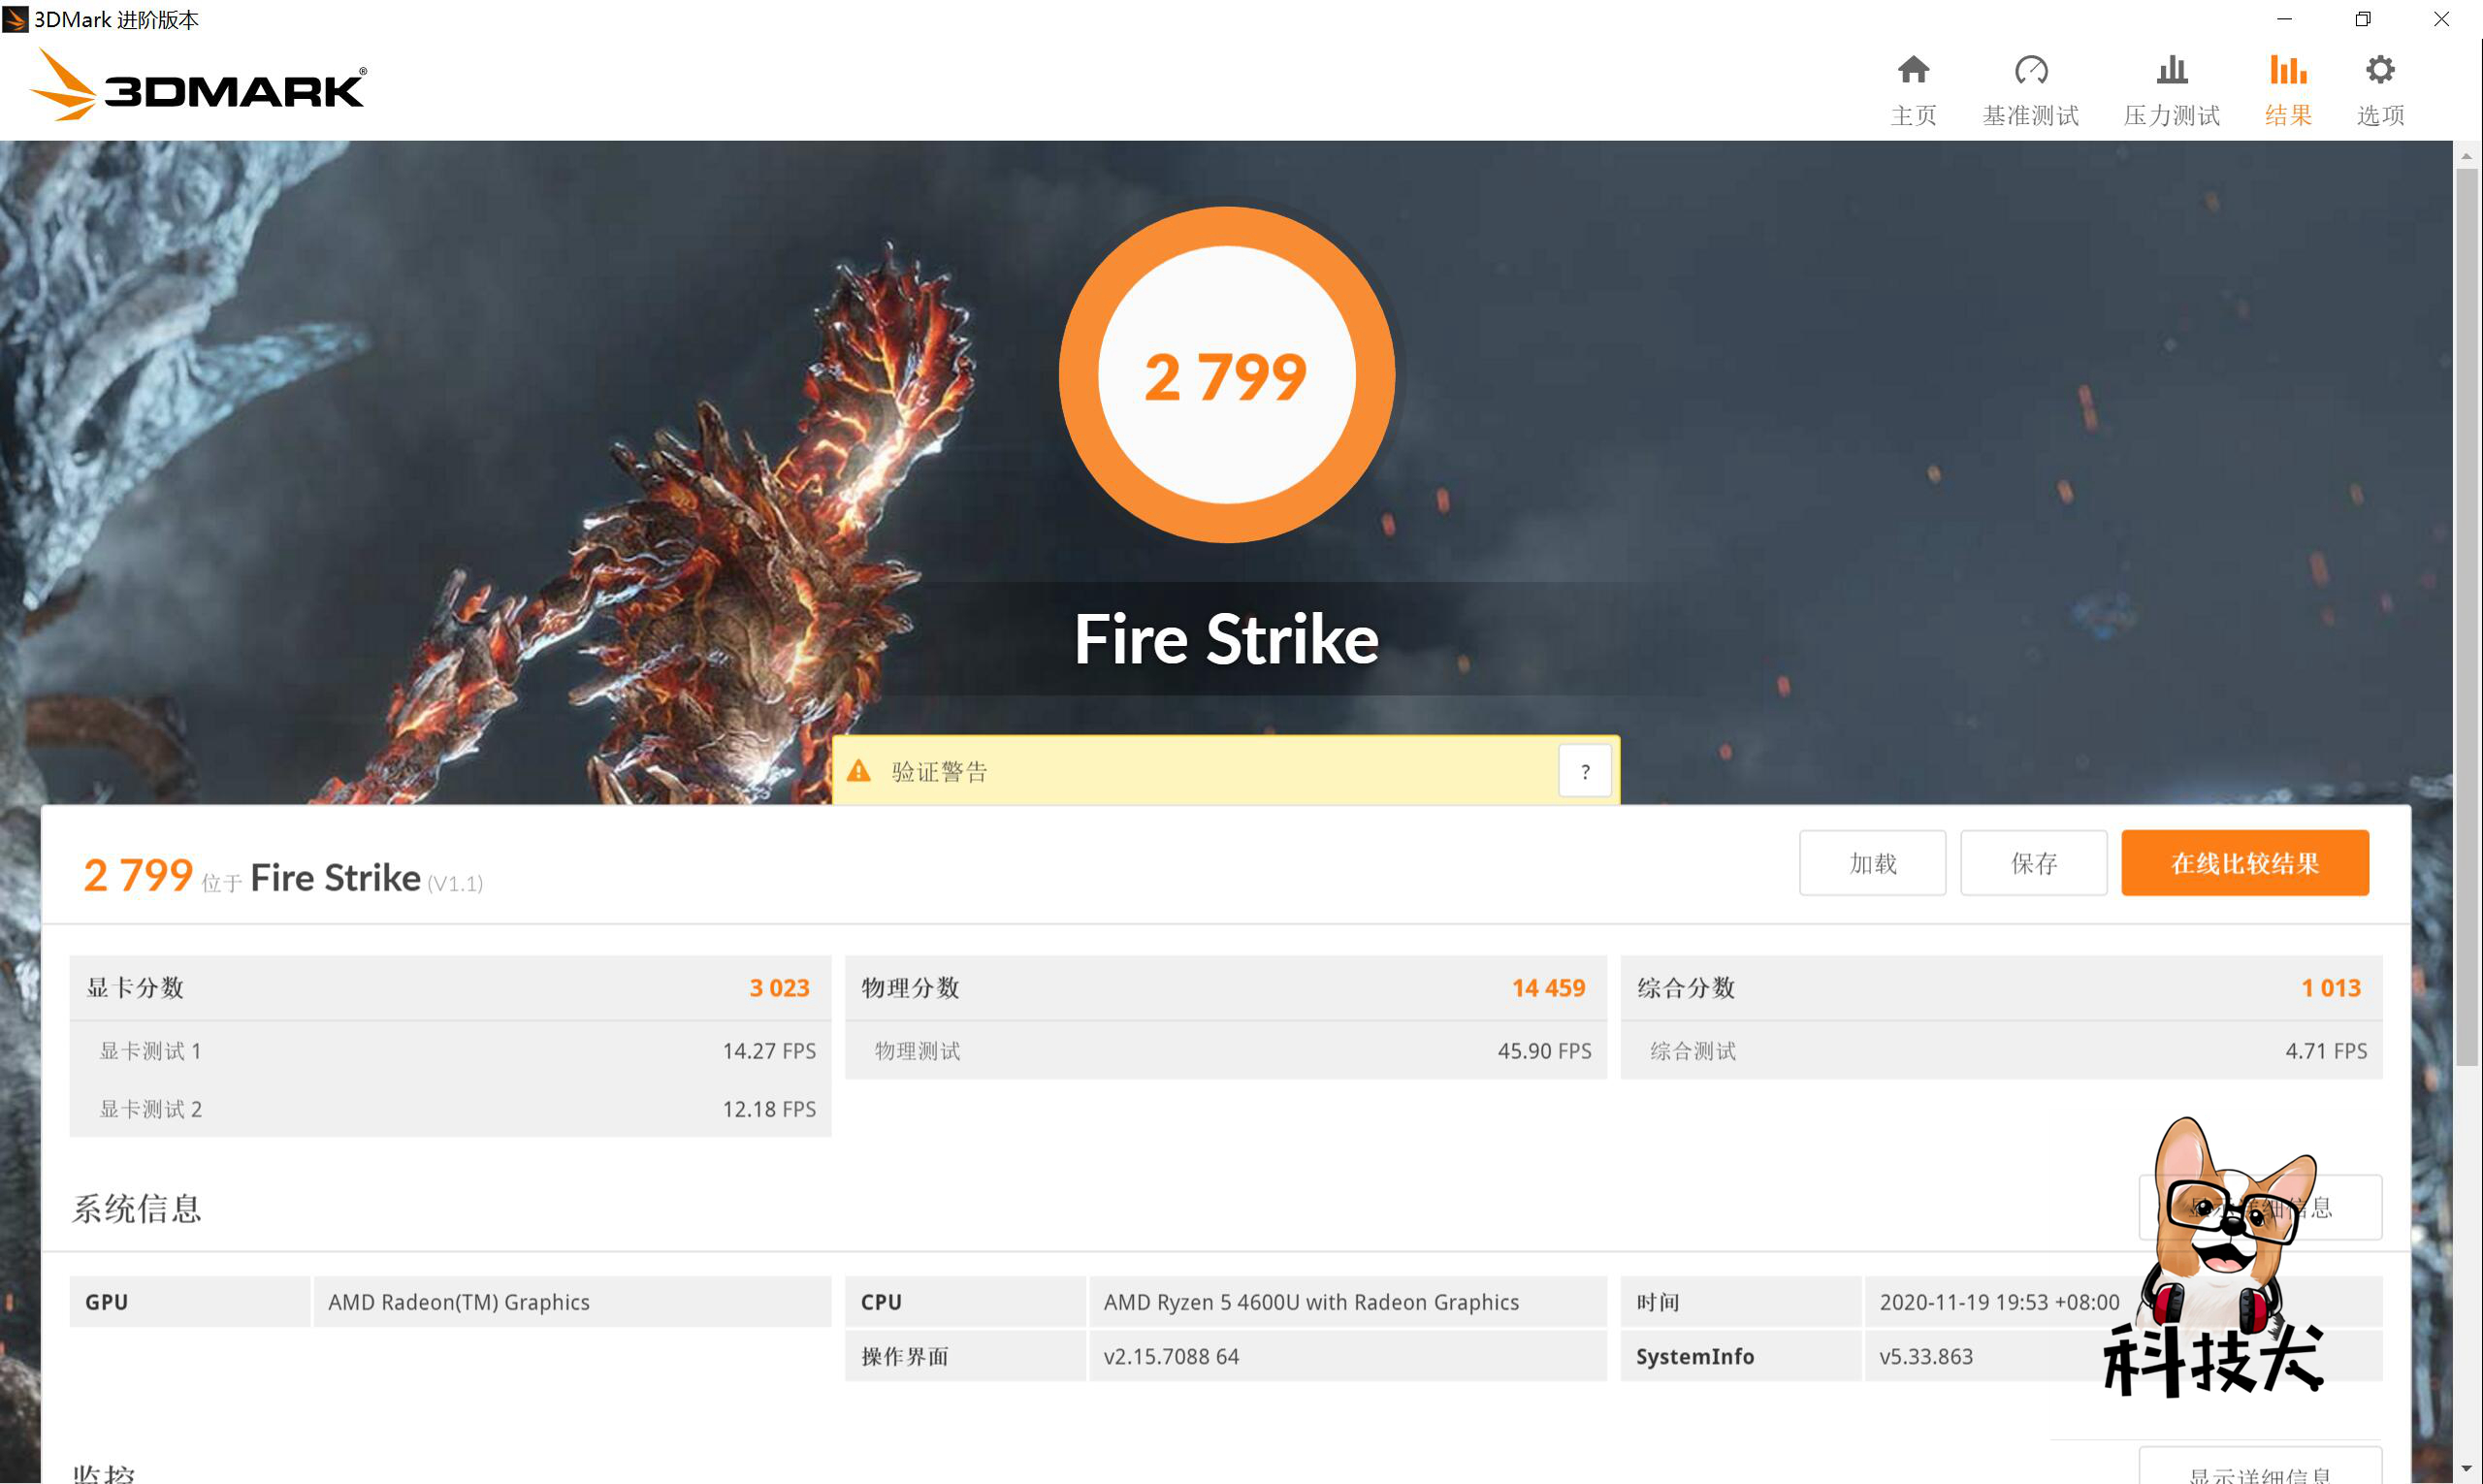
Task: Open the Options gear icon
Action: coord(2379,70)
